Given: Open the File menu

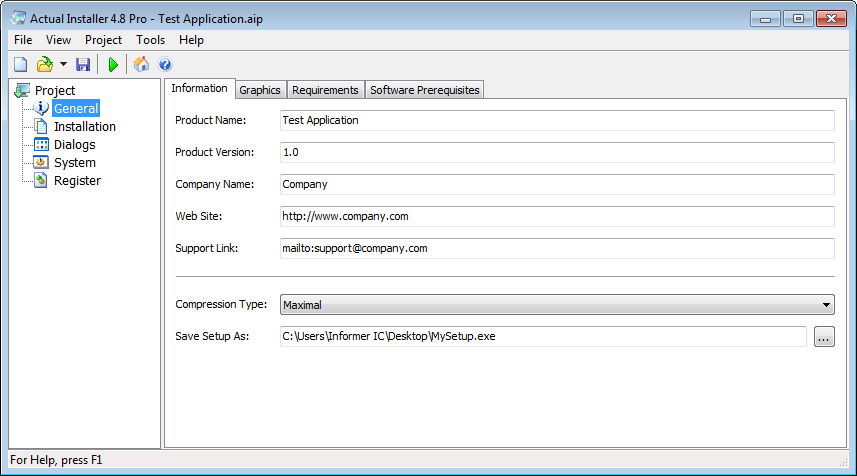Looking at the screenshot, I should pos(23,40).
